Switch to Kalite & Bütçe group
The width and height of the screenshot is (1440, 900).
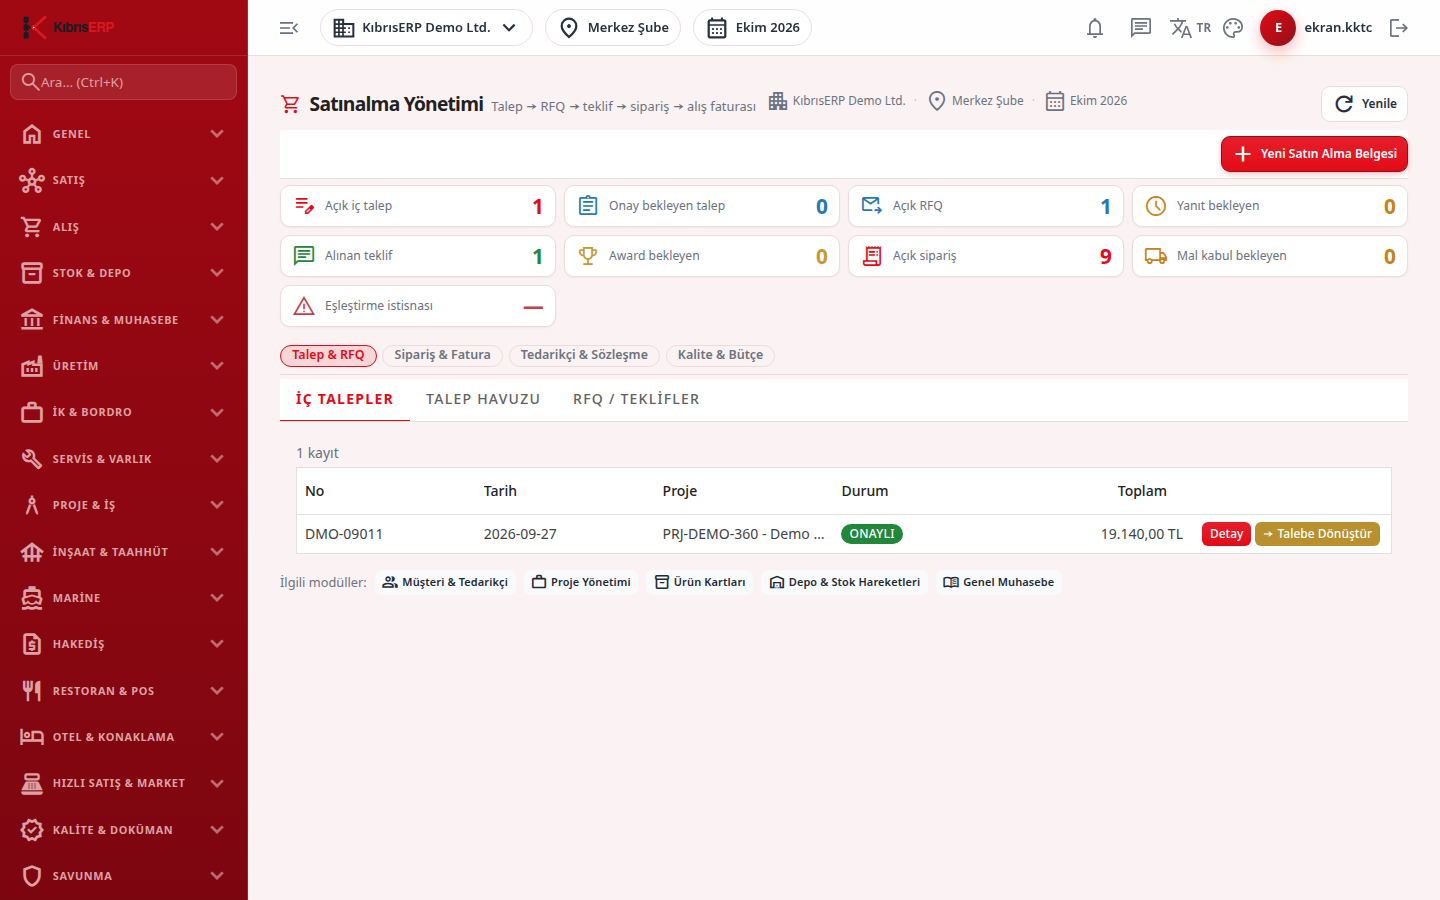tap(720, 355)
